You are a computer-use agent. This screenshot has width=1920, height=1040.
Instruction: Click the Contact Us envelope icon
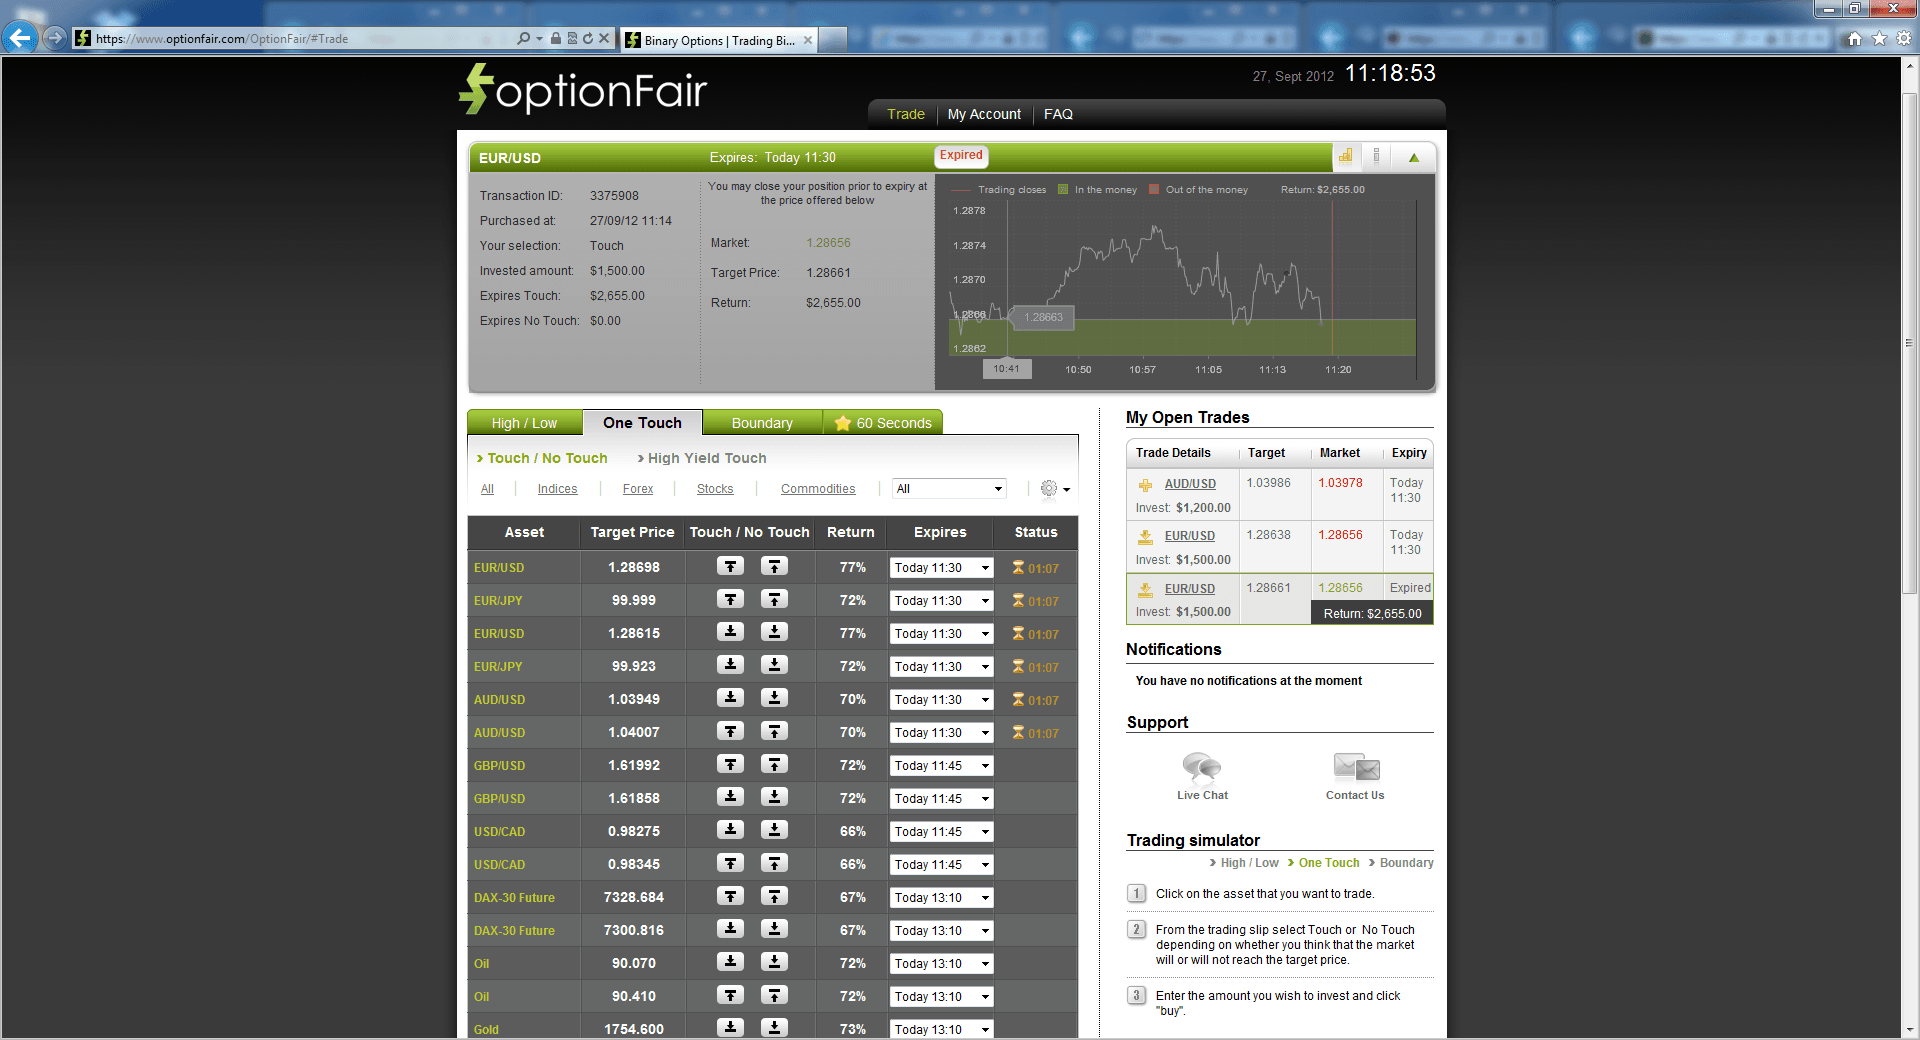tap(1355, 768)
